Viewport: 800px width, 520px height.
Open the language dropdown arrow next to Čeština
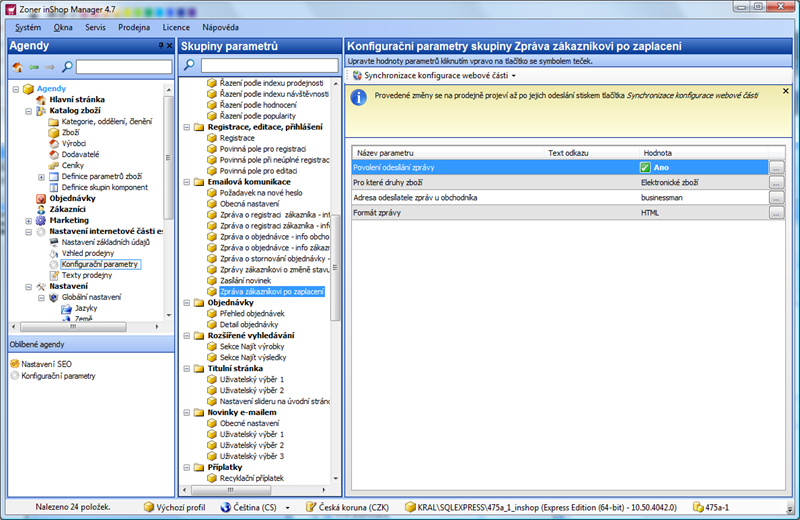(x=288, y=508)
